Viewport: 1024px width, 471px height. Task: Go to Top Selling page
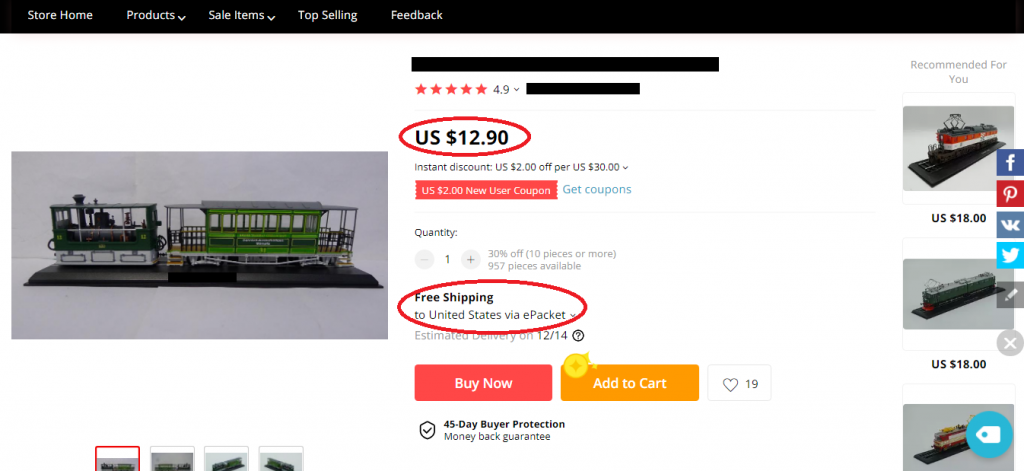pyautogui.click(x=327, y=16)
